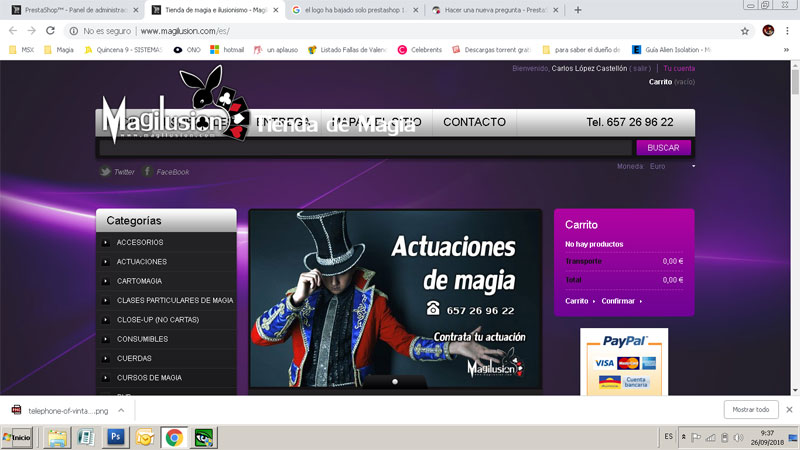Open the 'para saber el dueño de' bookmark

click(582, 49)
